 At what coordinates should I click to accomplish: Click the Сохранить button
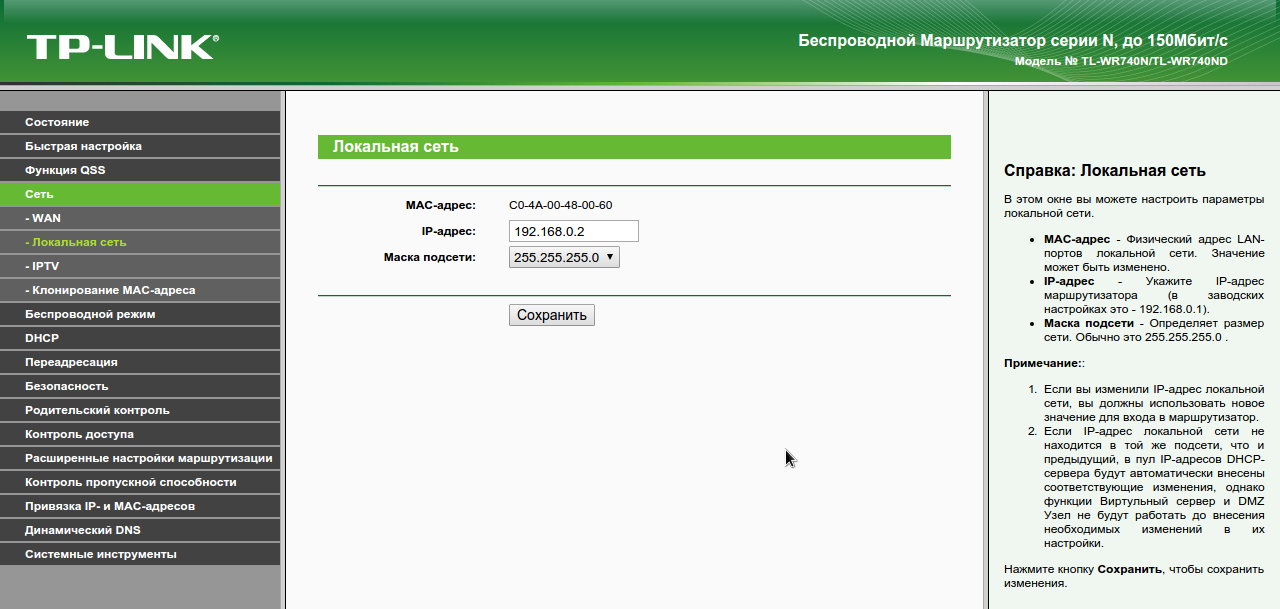pos(552,315)
